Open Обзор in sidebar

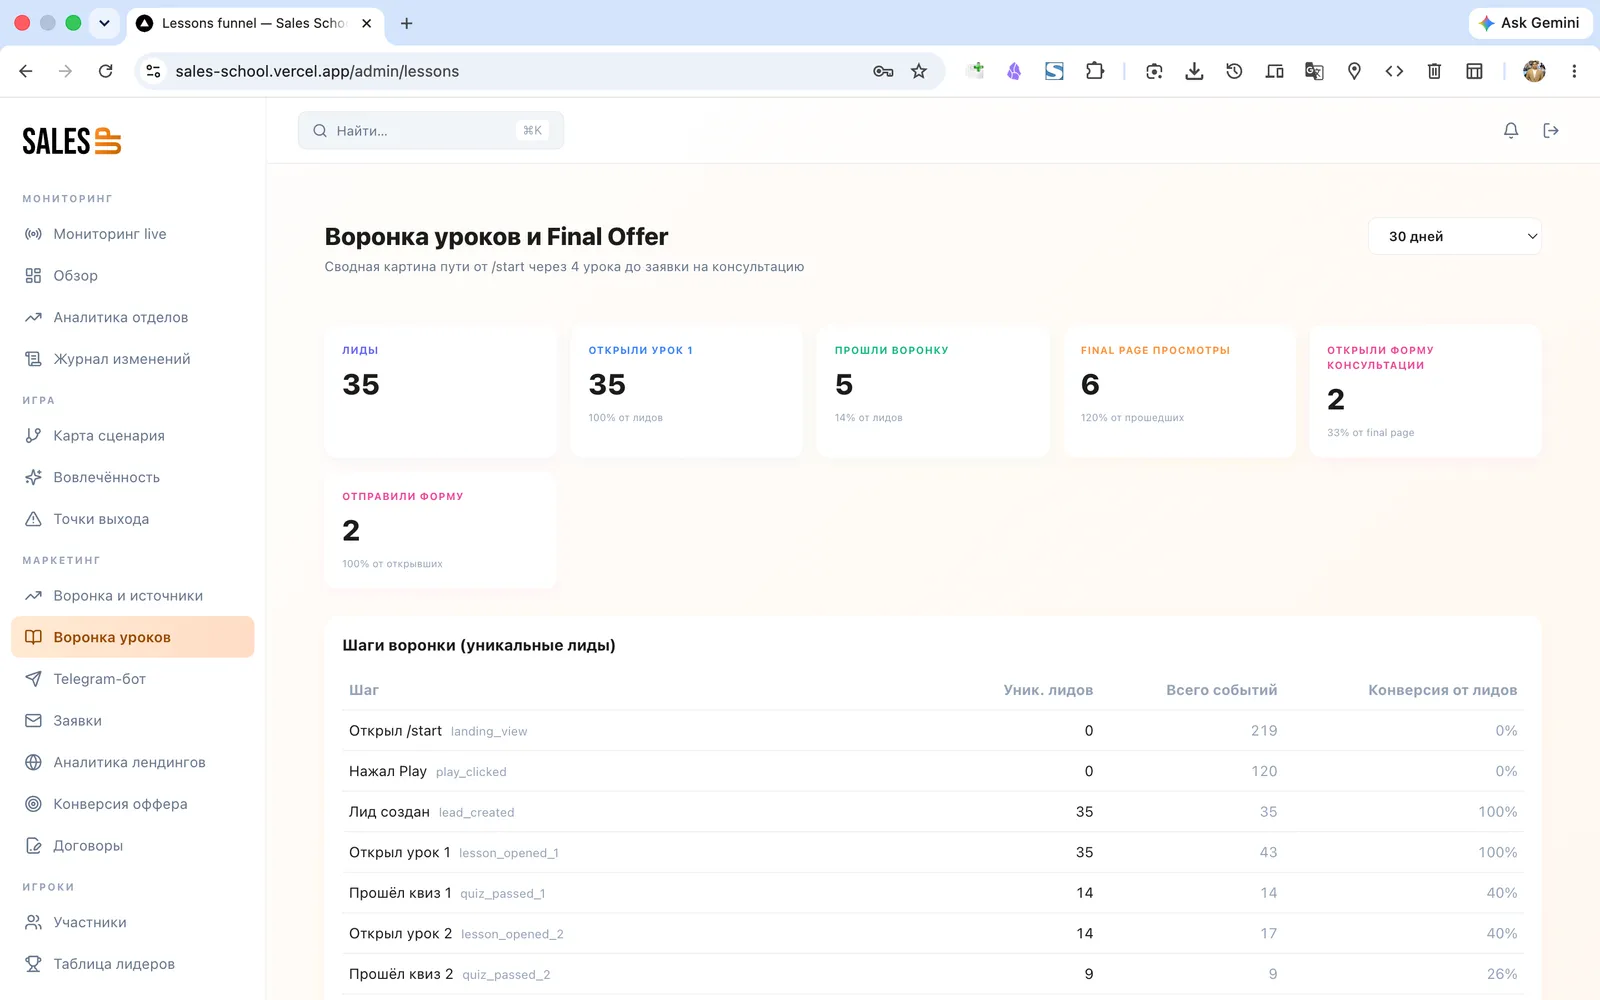tap(133, 276)
